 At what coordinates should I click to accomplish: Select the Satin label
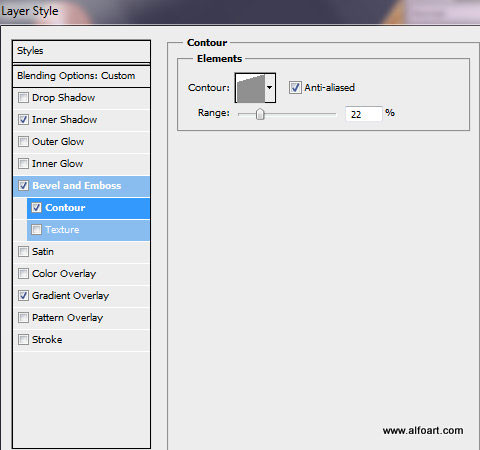pos(43,252)
